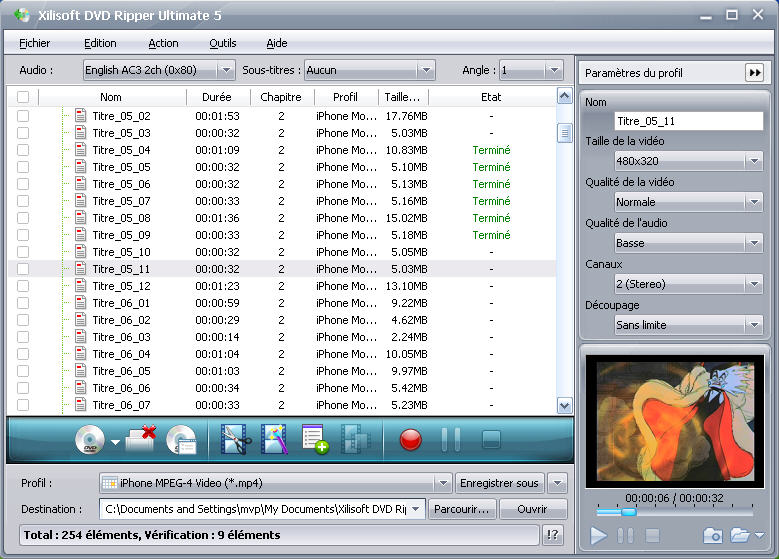Viewport: 779px width, 559px height.
Task: Check the box for Titre_05_11
Action: coord(23,269)
